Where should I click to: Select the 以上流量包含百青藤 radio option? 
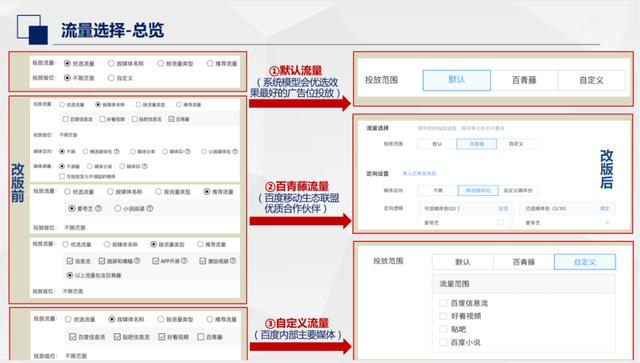pyautogui.click(x=70, y=275)
